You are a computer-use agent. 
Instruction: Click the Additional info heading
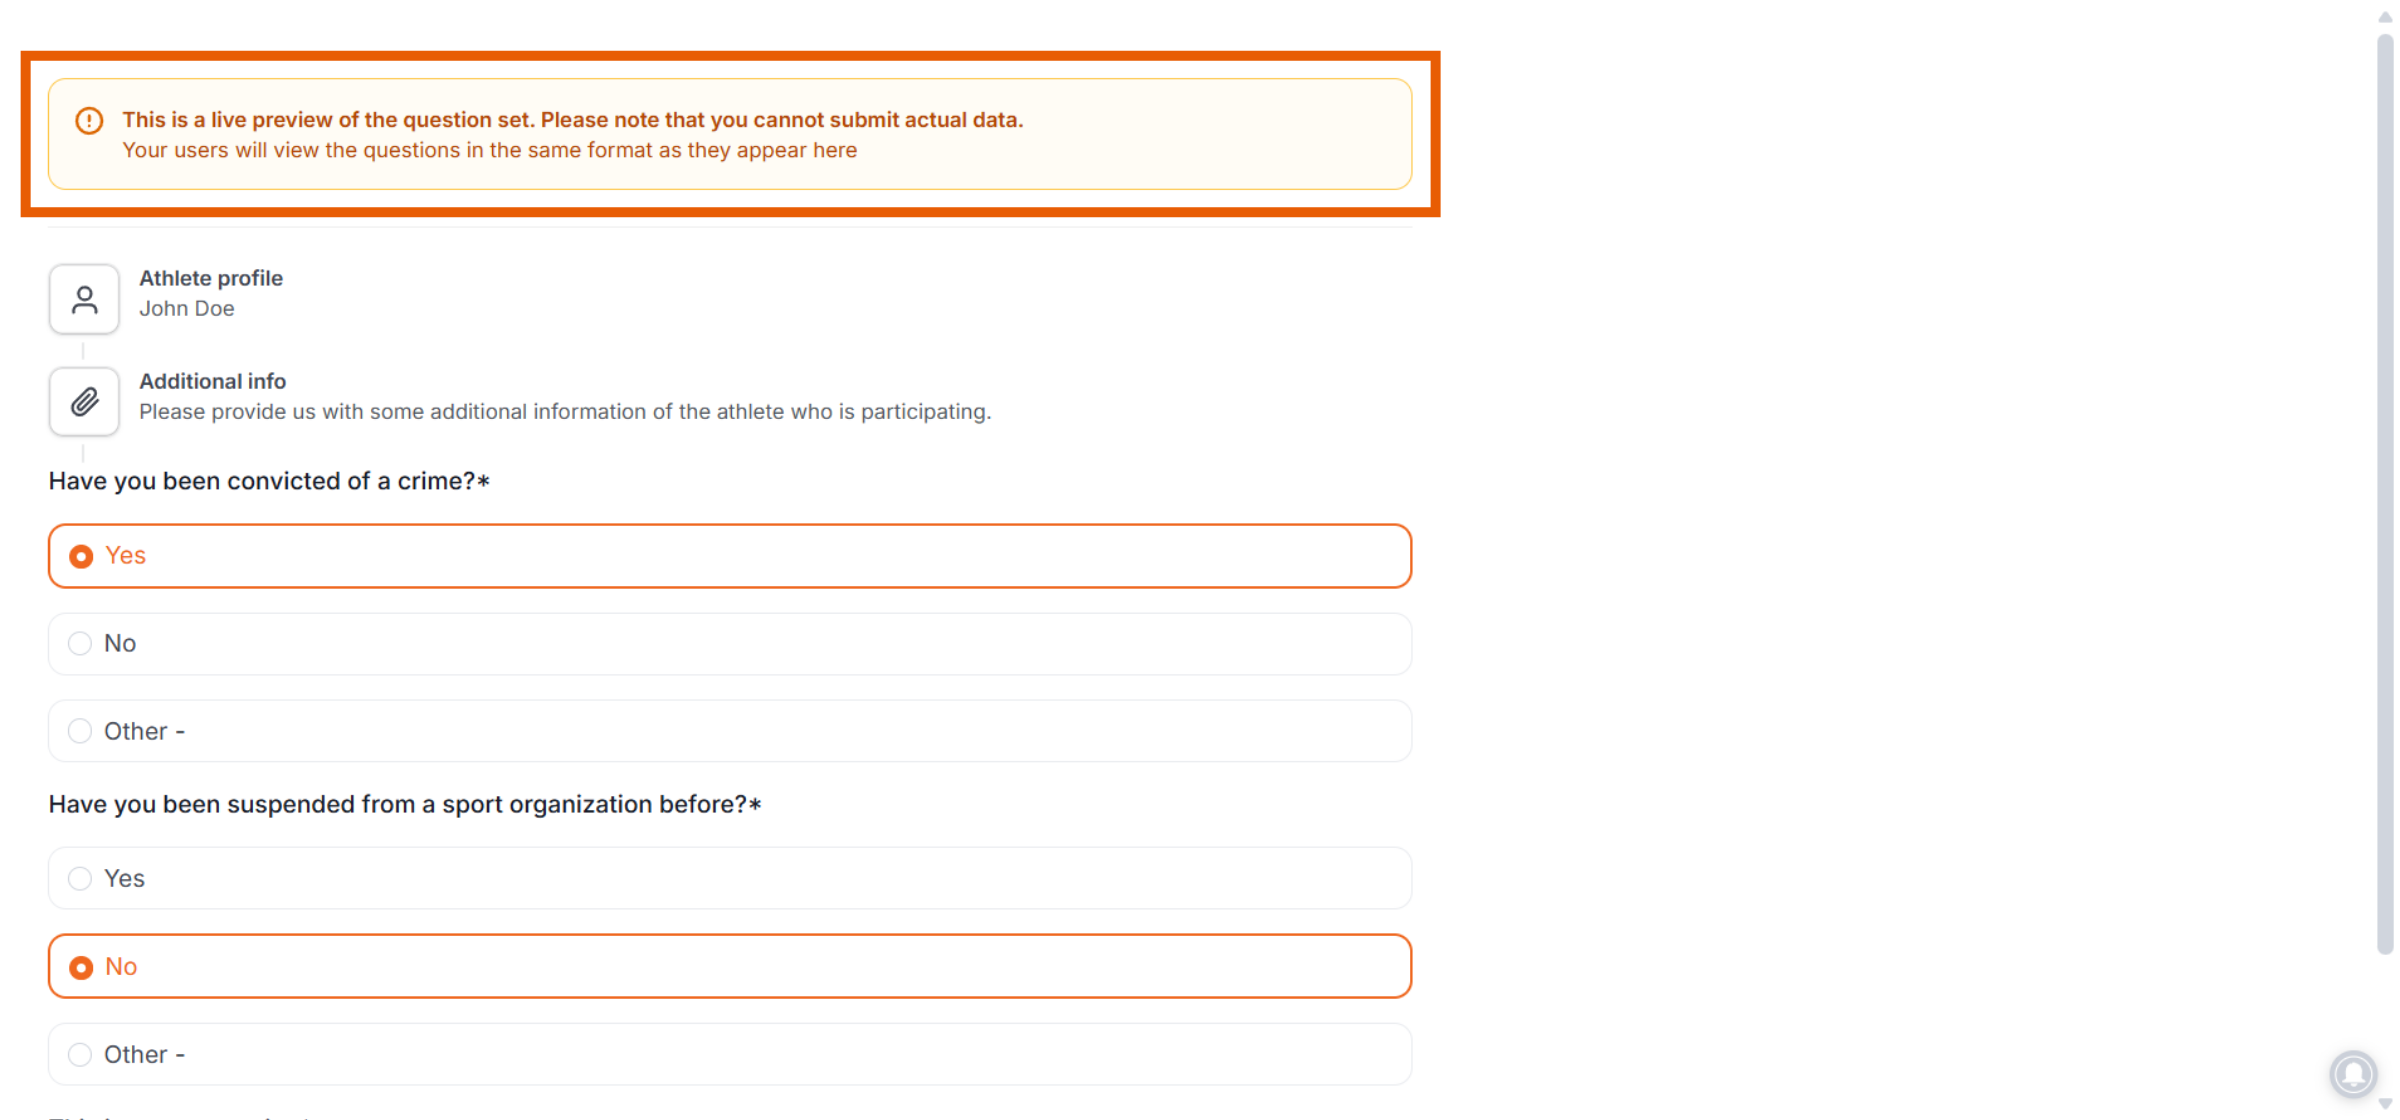point(212,381)
